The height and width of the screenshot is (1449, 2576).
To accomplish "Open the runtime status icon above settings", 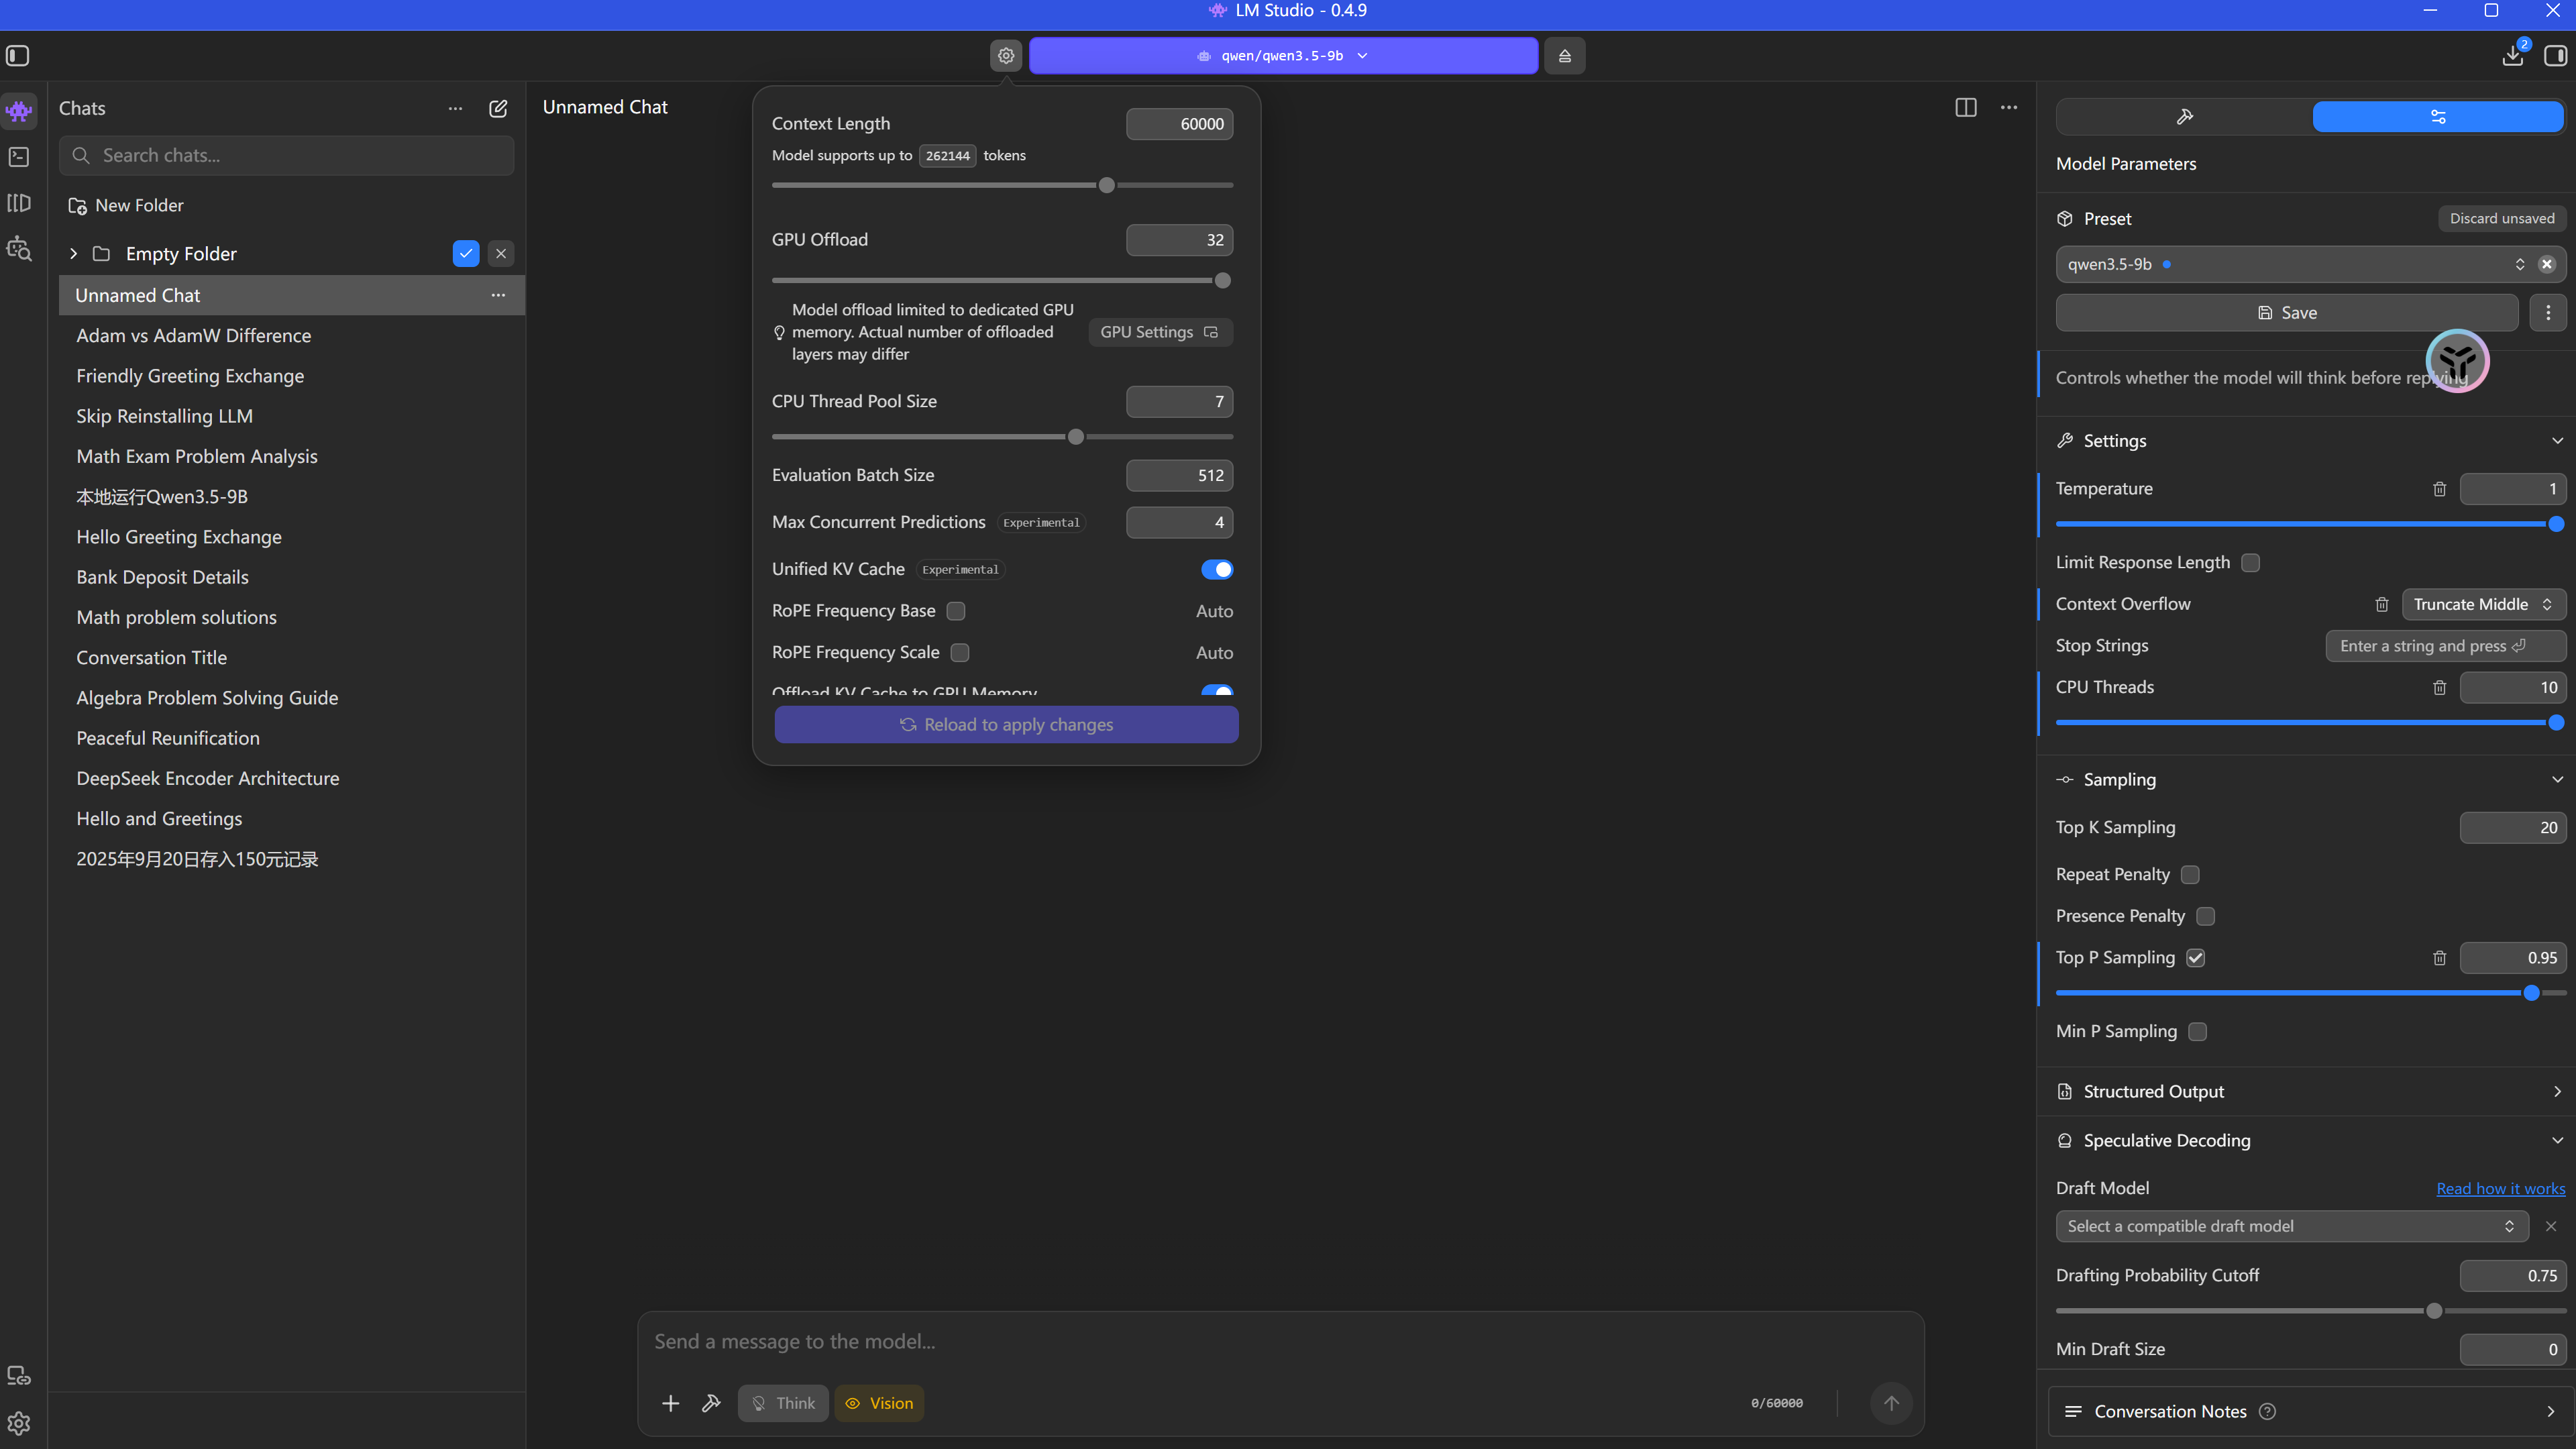I will tap(19, 1376).
